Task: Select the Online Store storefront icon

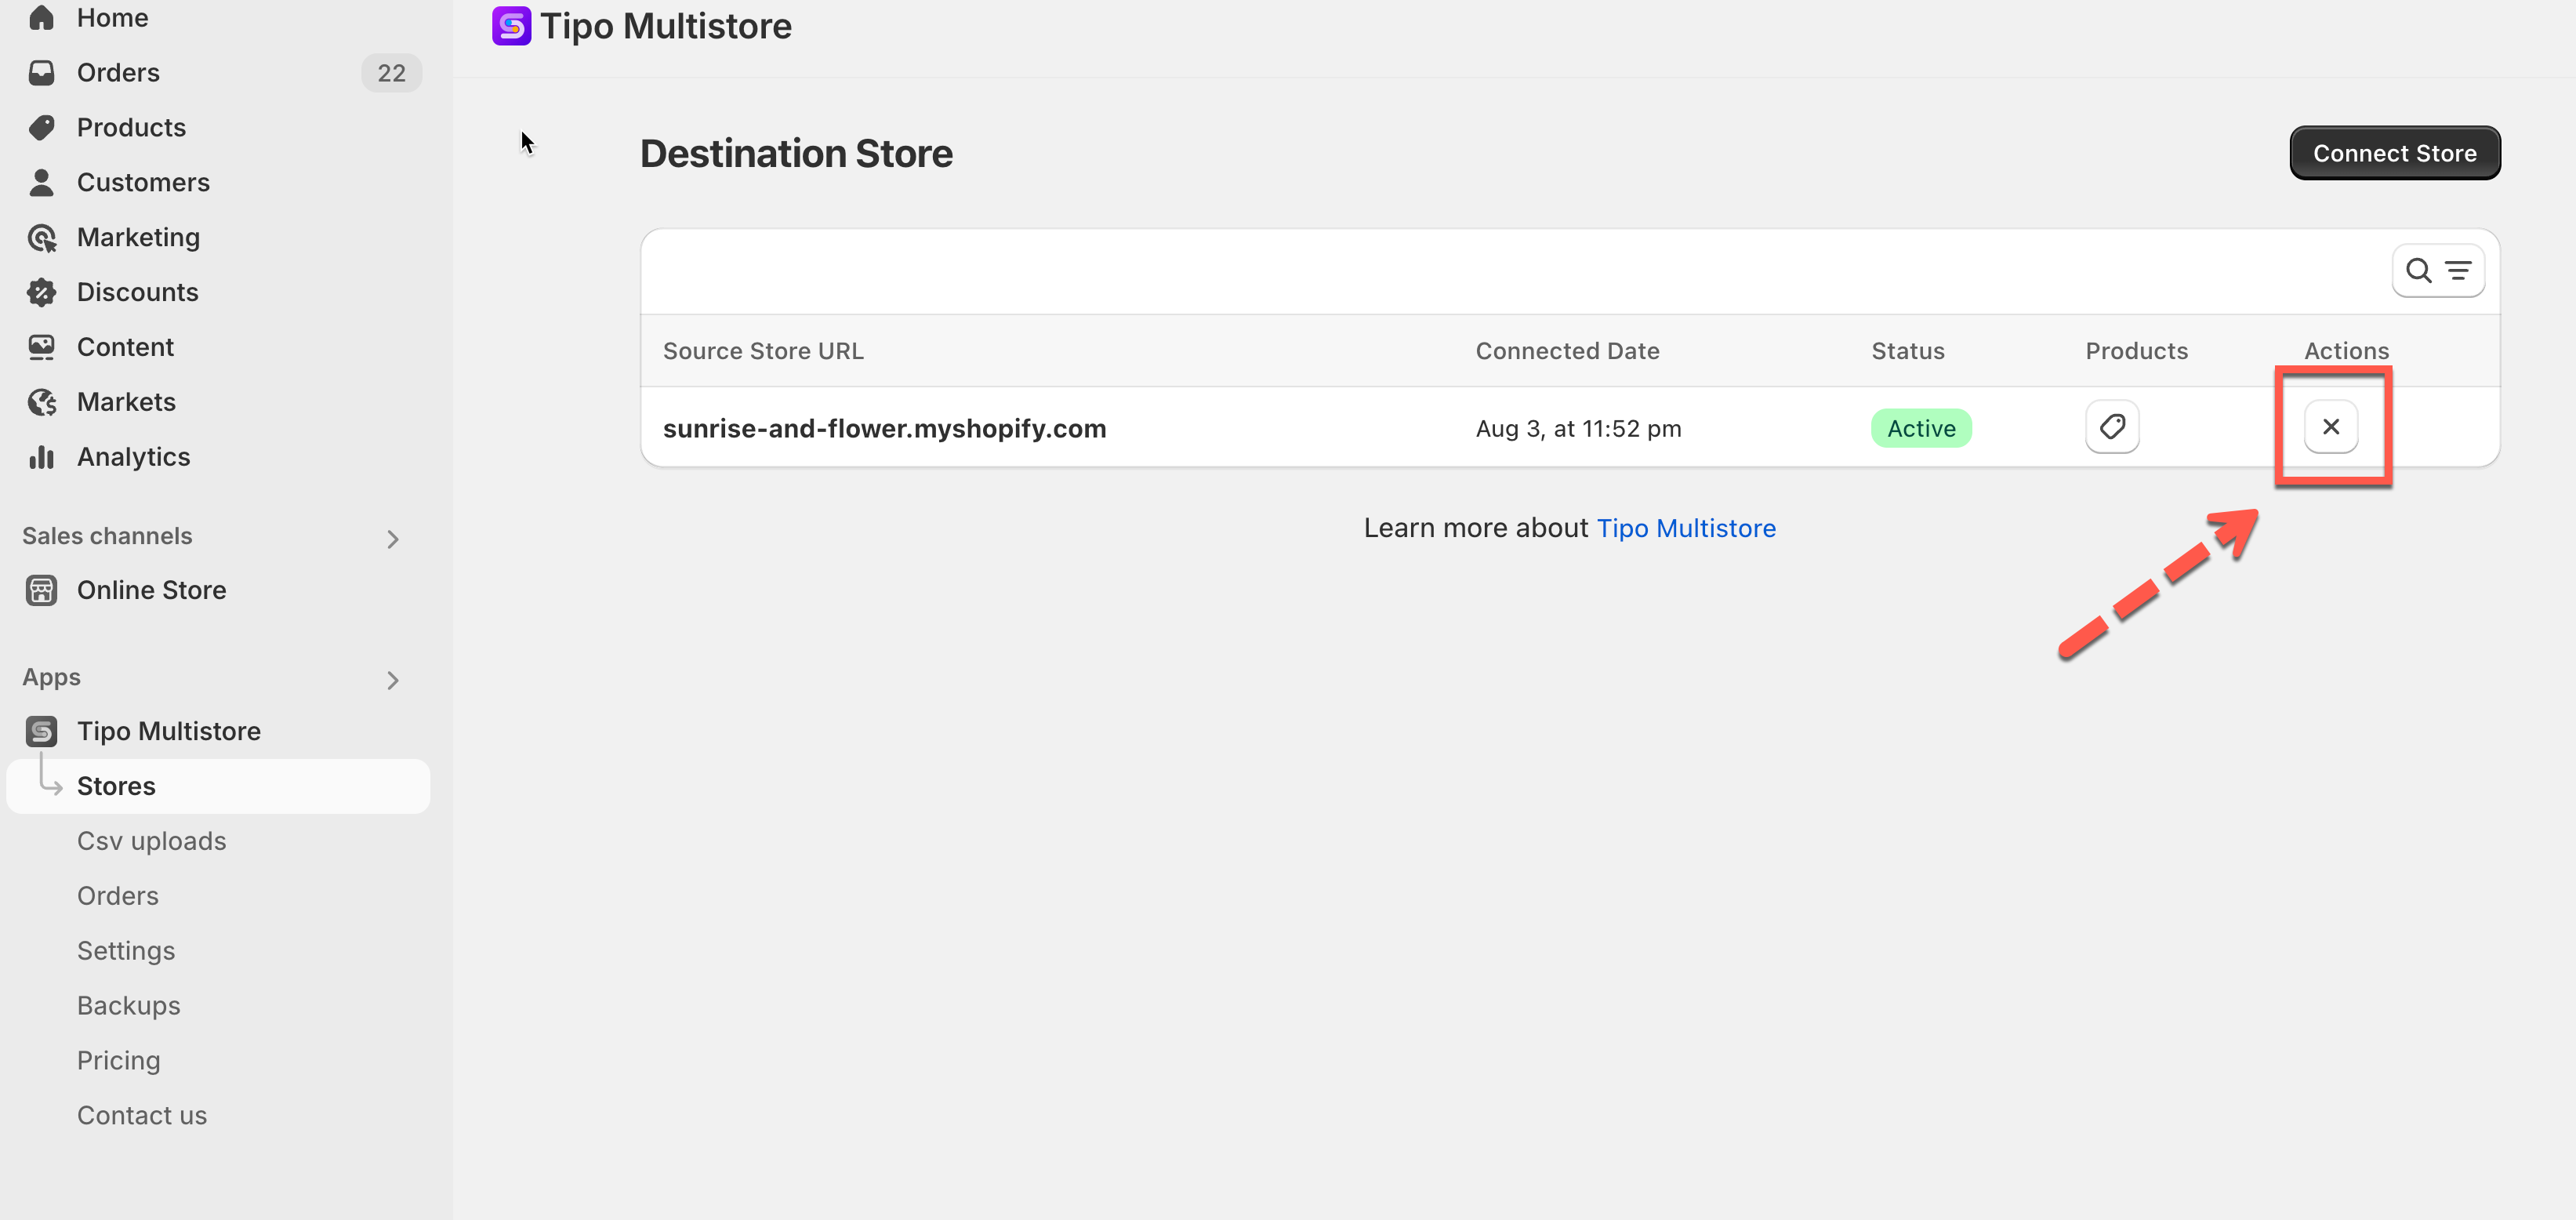Action: click(x=42, y=590)
